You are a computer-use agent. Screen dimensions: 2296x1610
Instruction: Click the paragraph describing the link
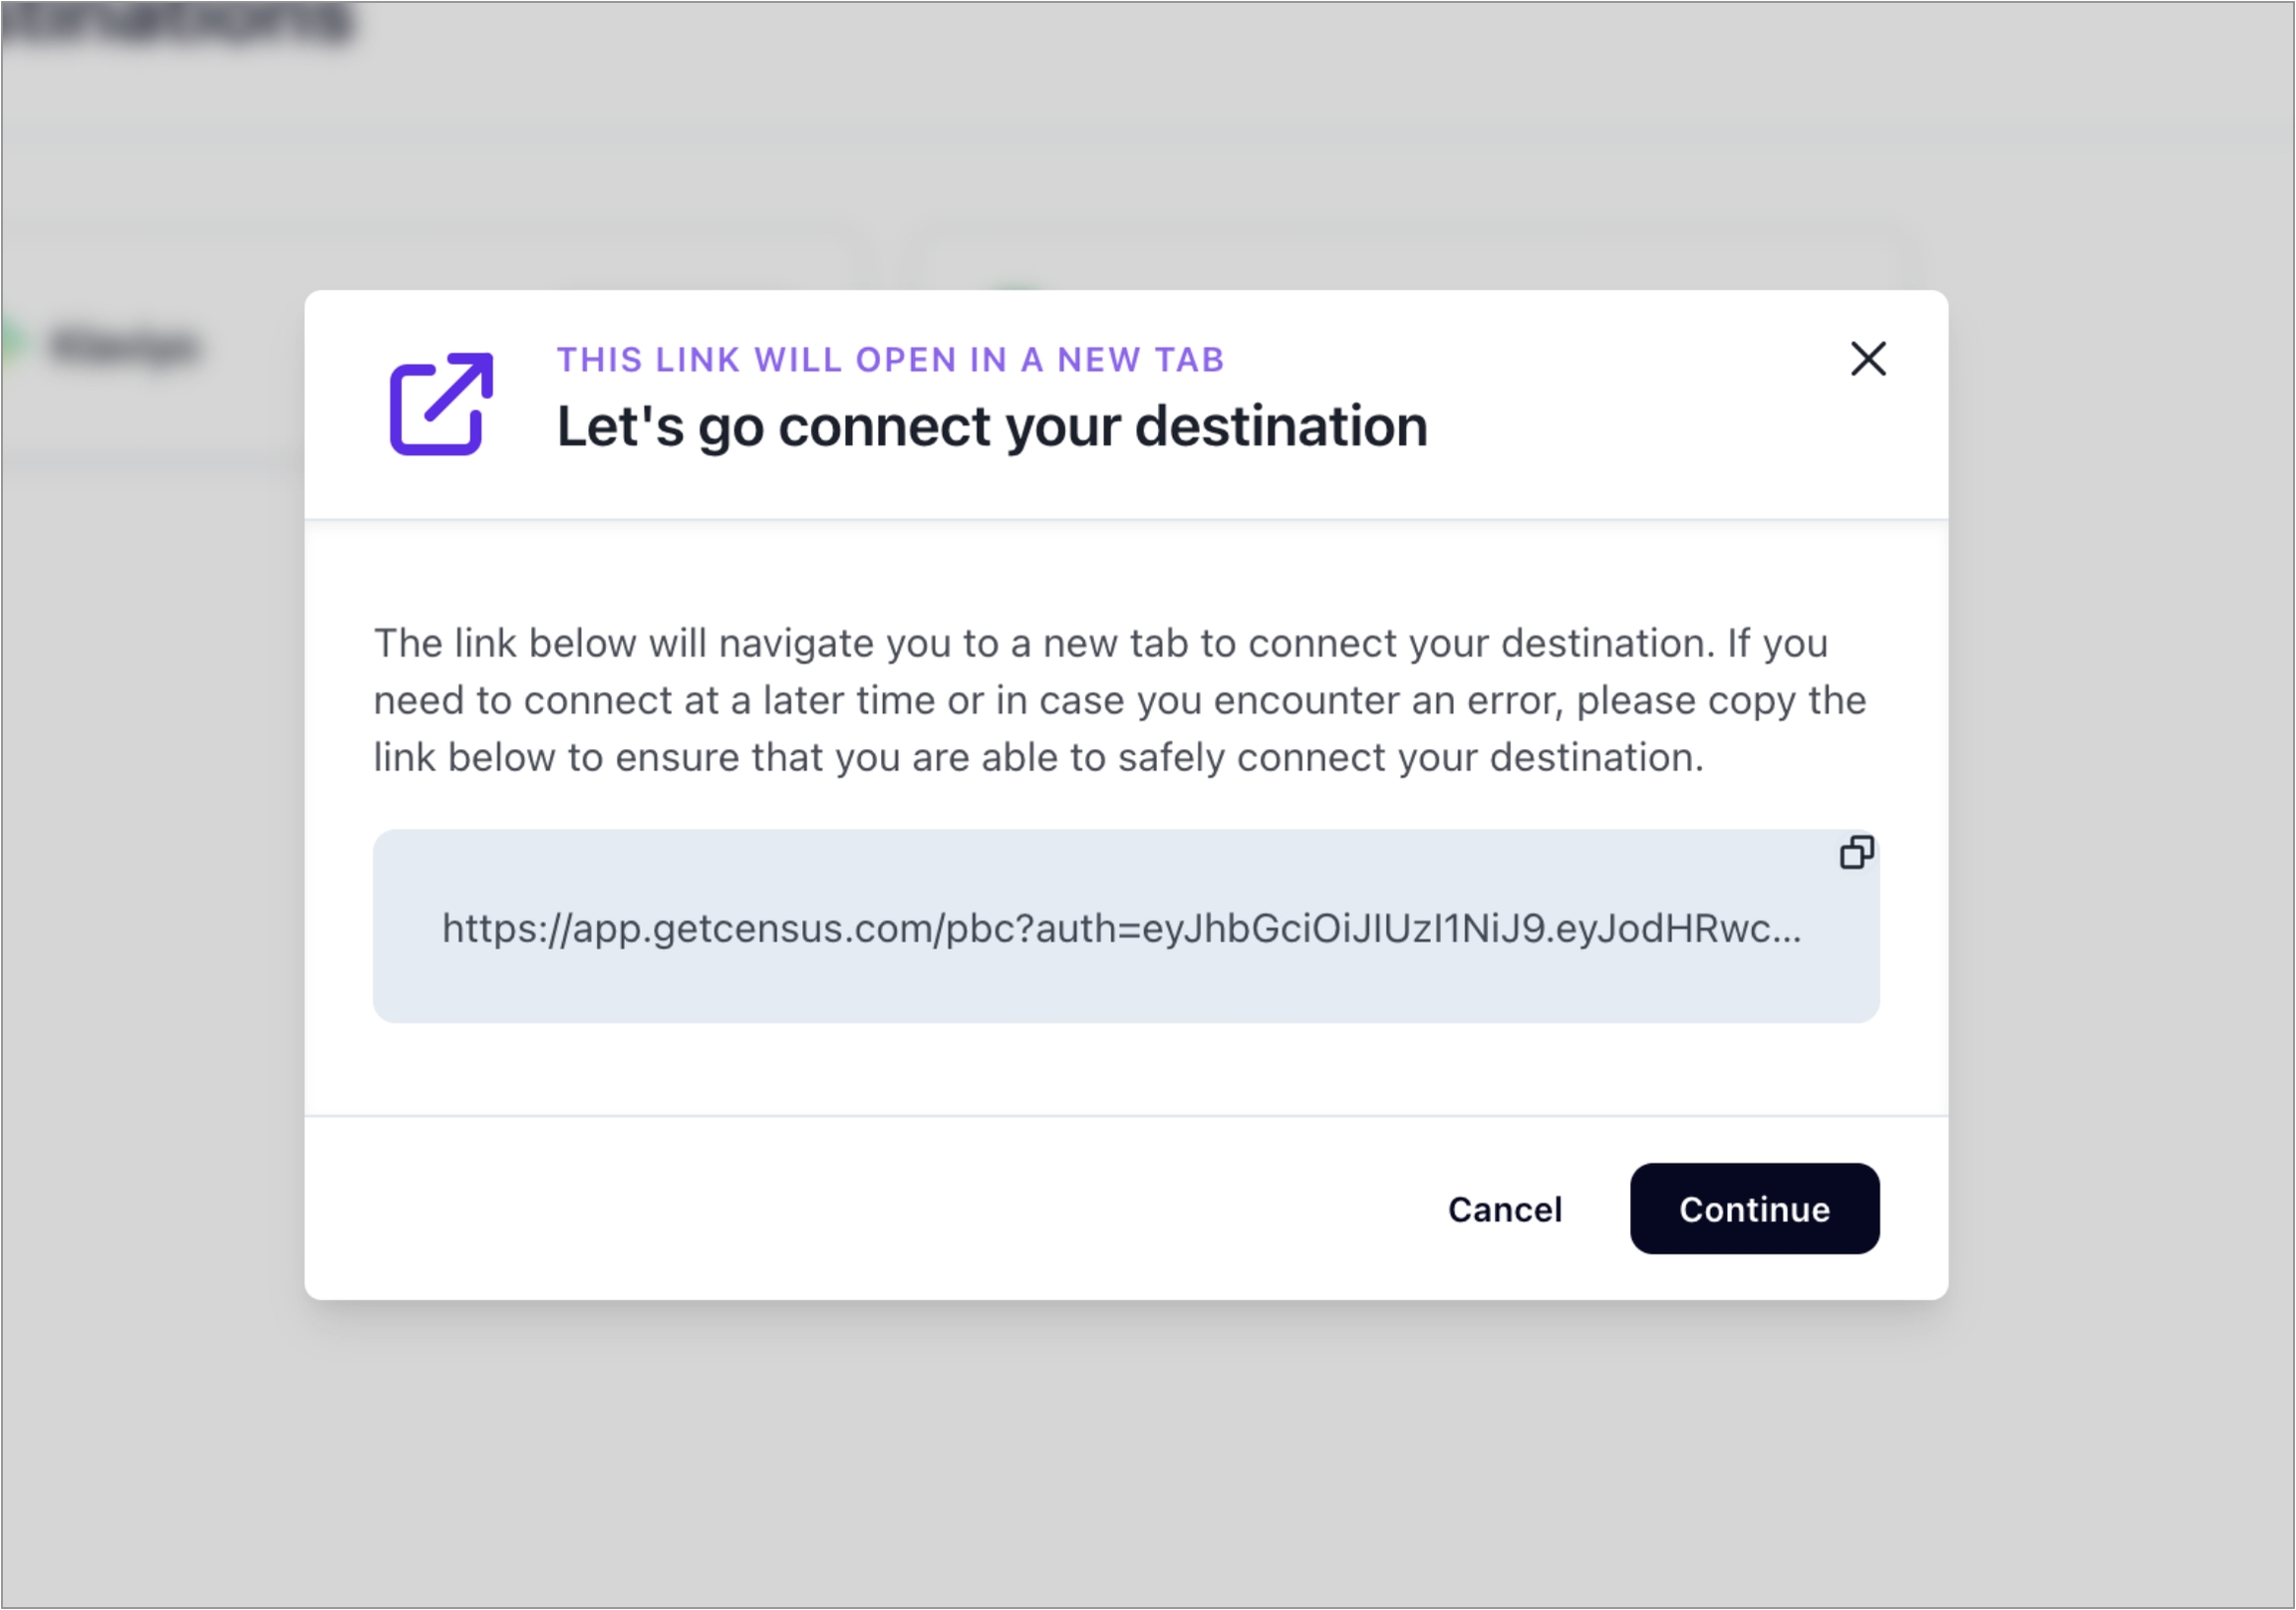[1120, 700]
